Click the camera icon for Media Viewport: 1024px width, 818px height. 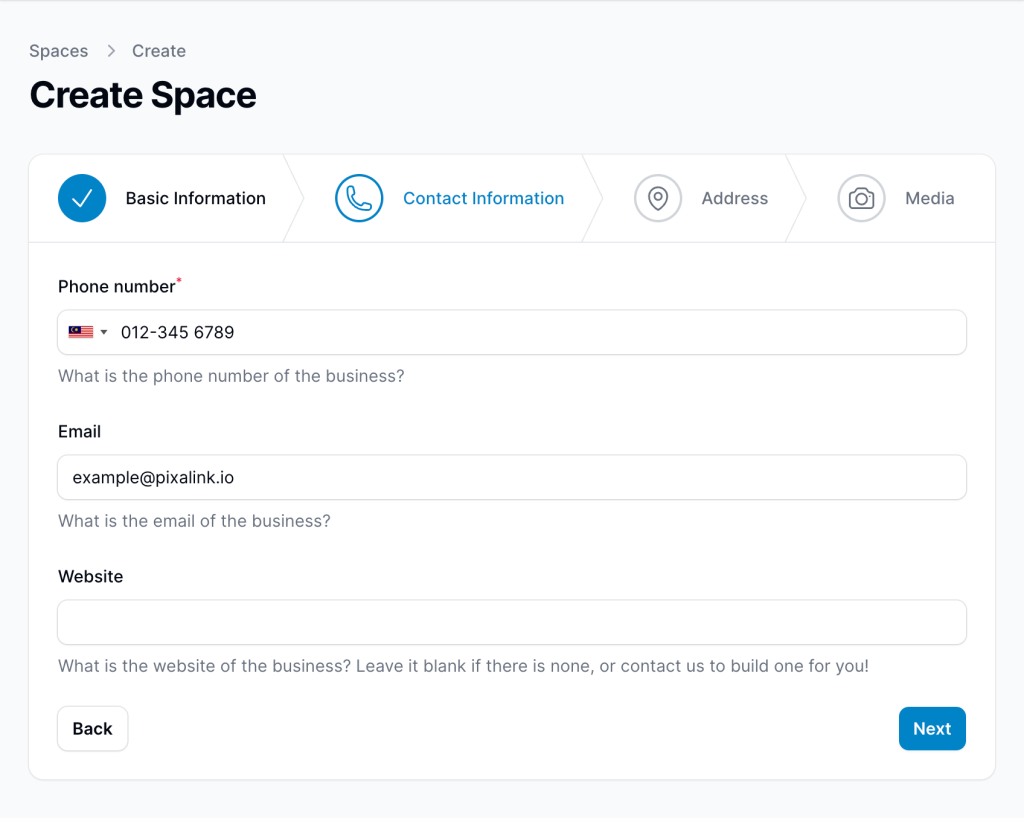point(861,198)
